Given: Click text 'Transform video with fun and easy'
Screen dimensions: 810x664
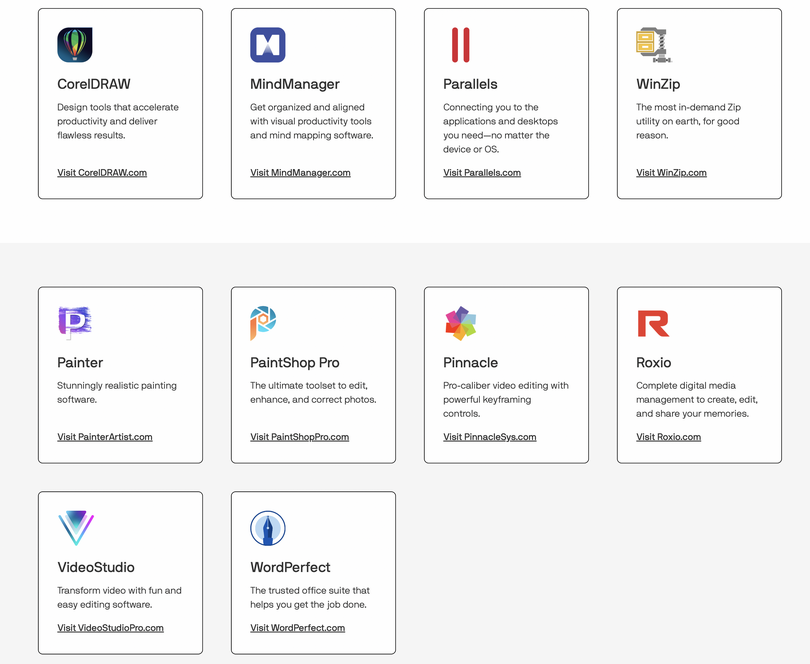Looking at the screenshot, I should click(119, 597).
